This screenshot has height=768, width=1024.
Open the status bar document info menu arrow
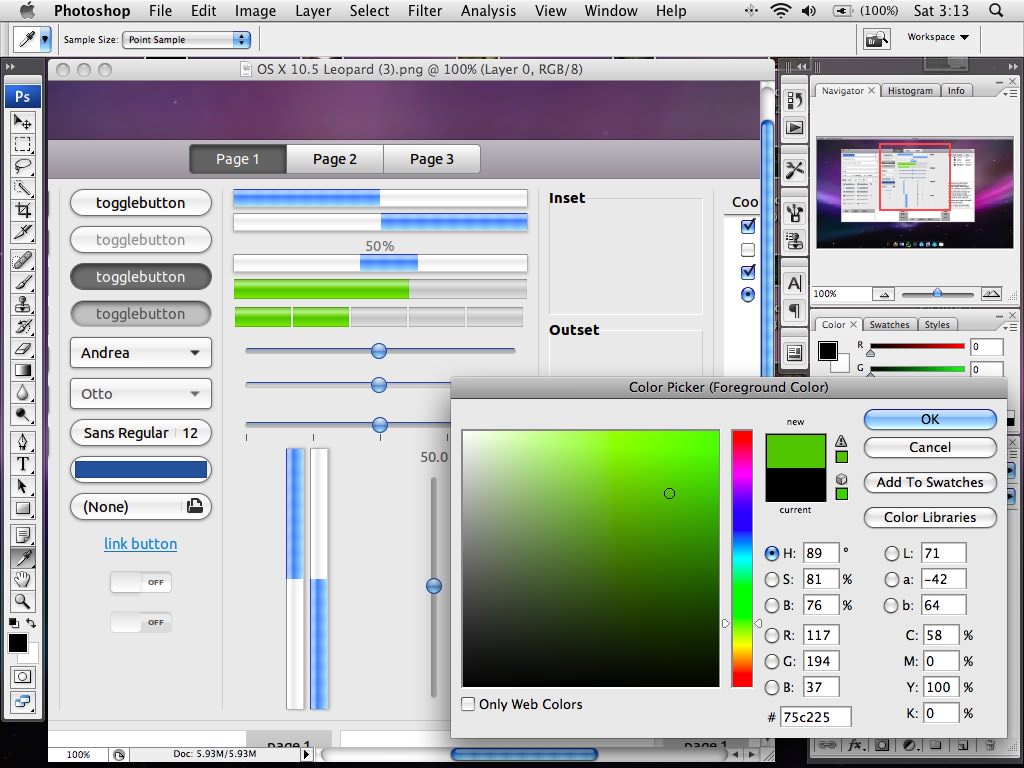306,754
